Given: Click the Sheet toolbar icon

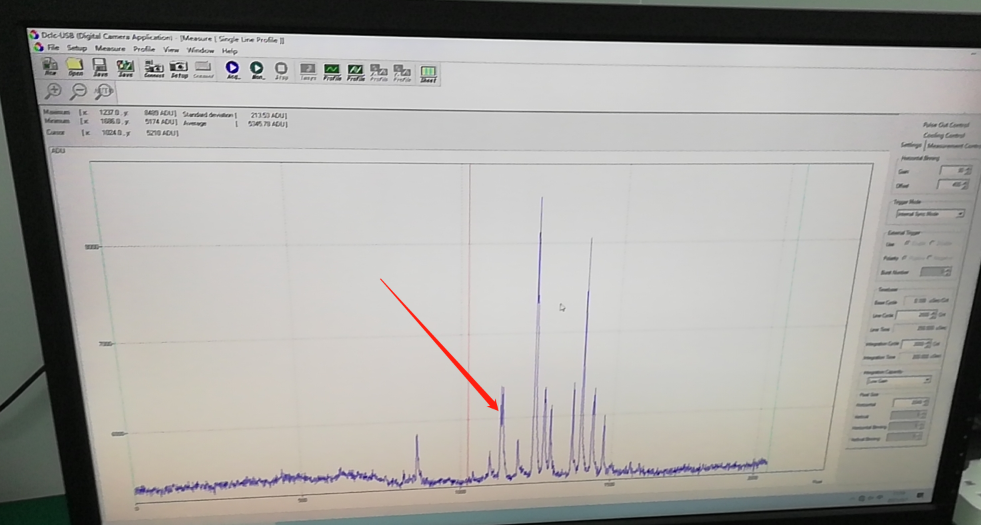Looking at the screenshot, I should [428, 73].
